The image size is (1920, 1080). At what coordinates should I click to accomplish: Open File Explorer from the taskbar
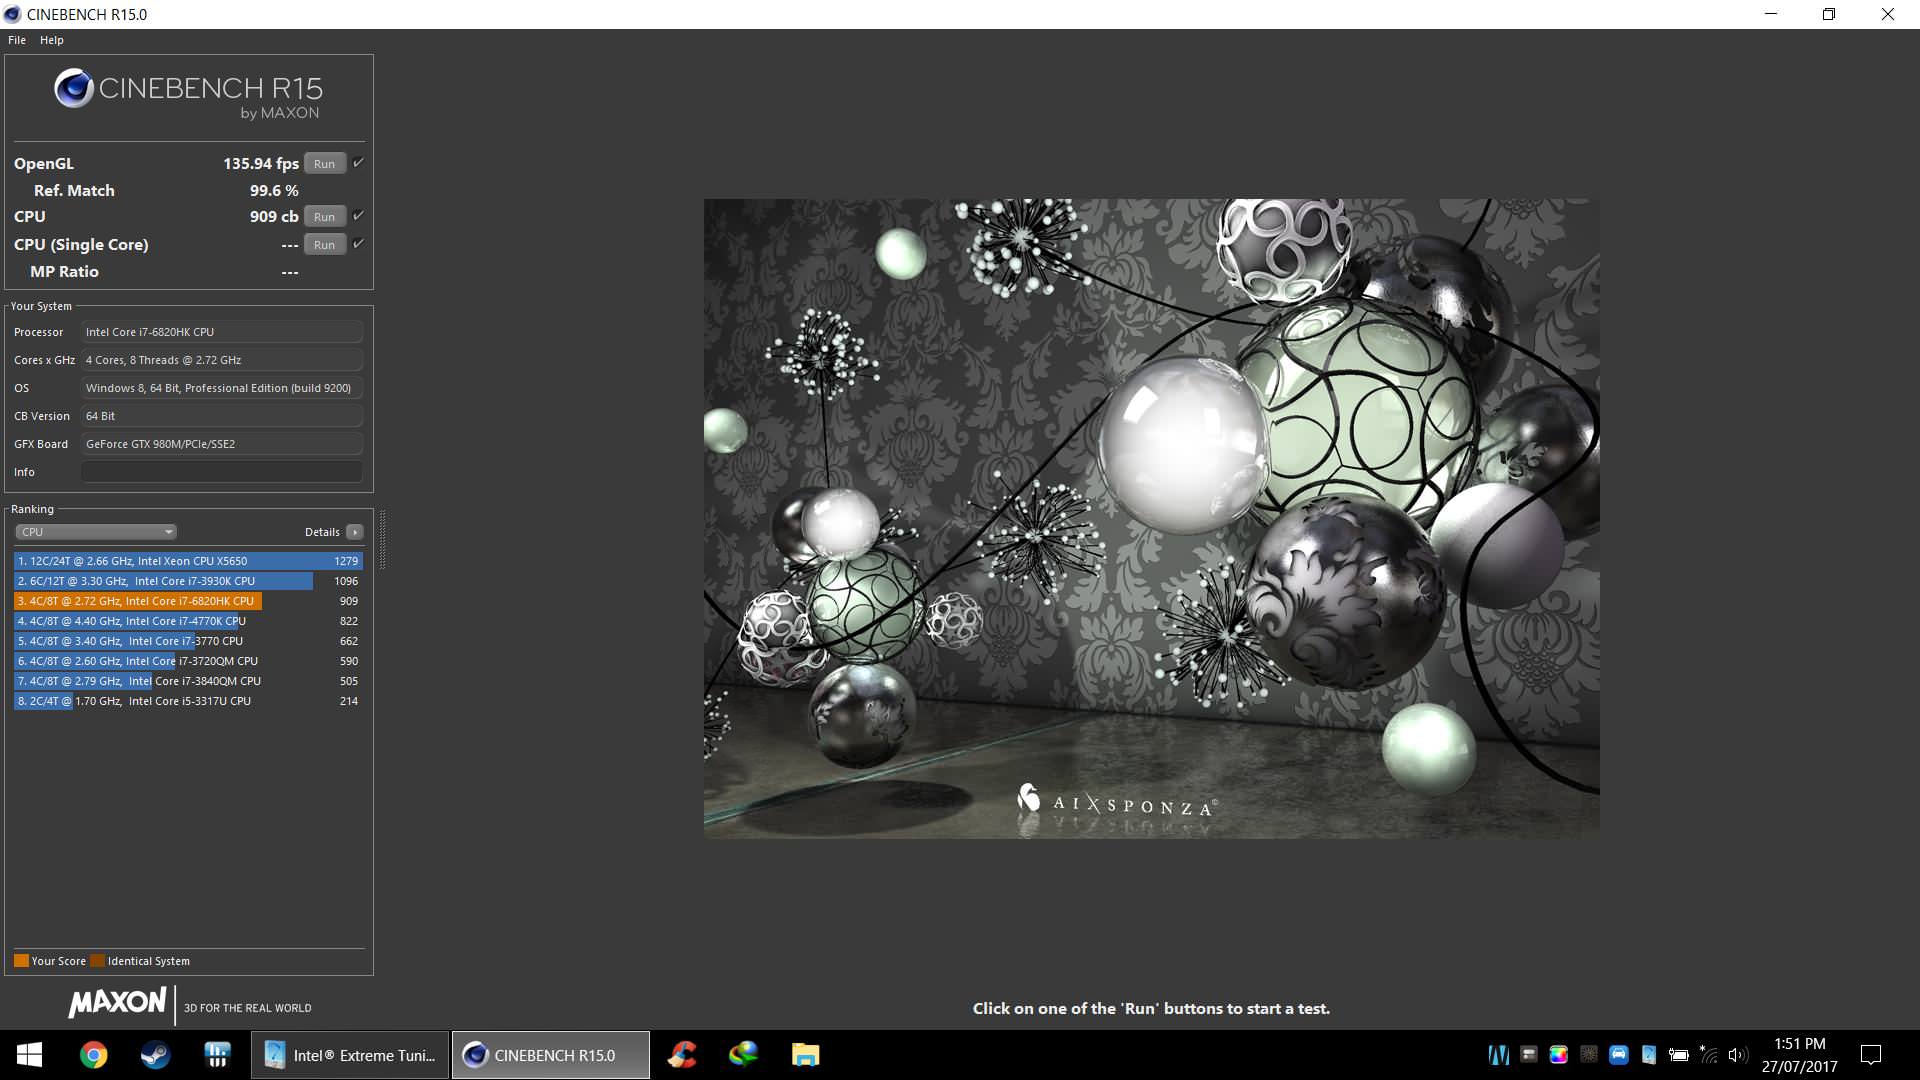click(805, 1055)
